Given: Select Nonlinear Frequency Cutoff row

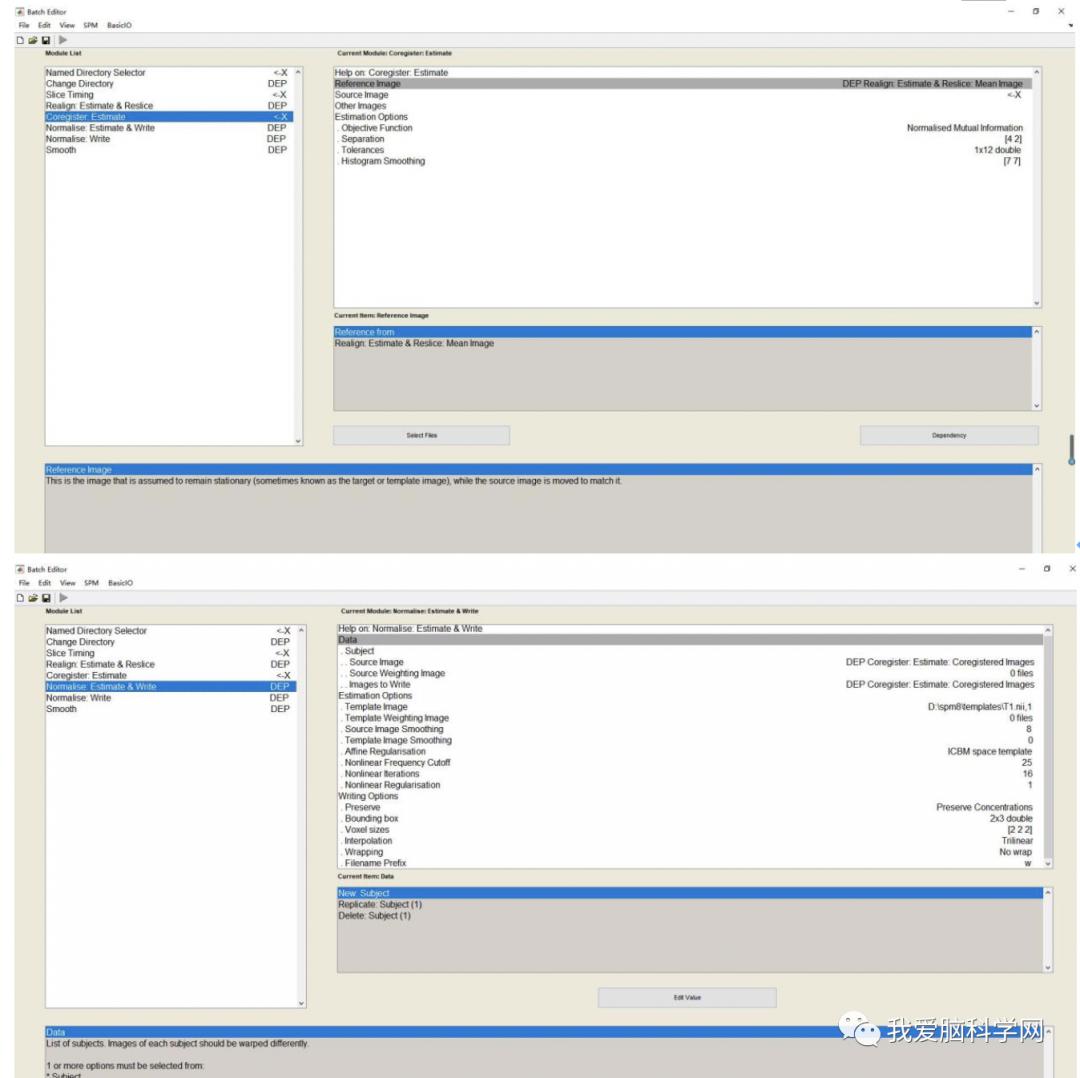Looking at the screenshot, I should (690, 763).
